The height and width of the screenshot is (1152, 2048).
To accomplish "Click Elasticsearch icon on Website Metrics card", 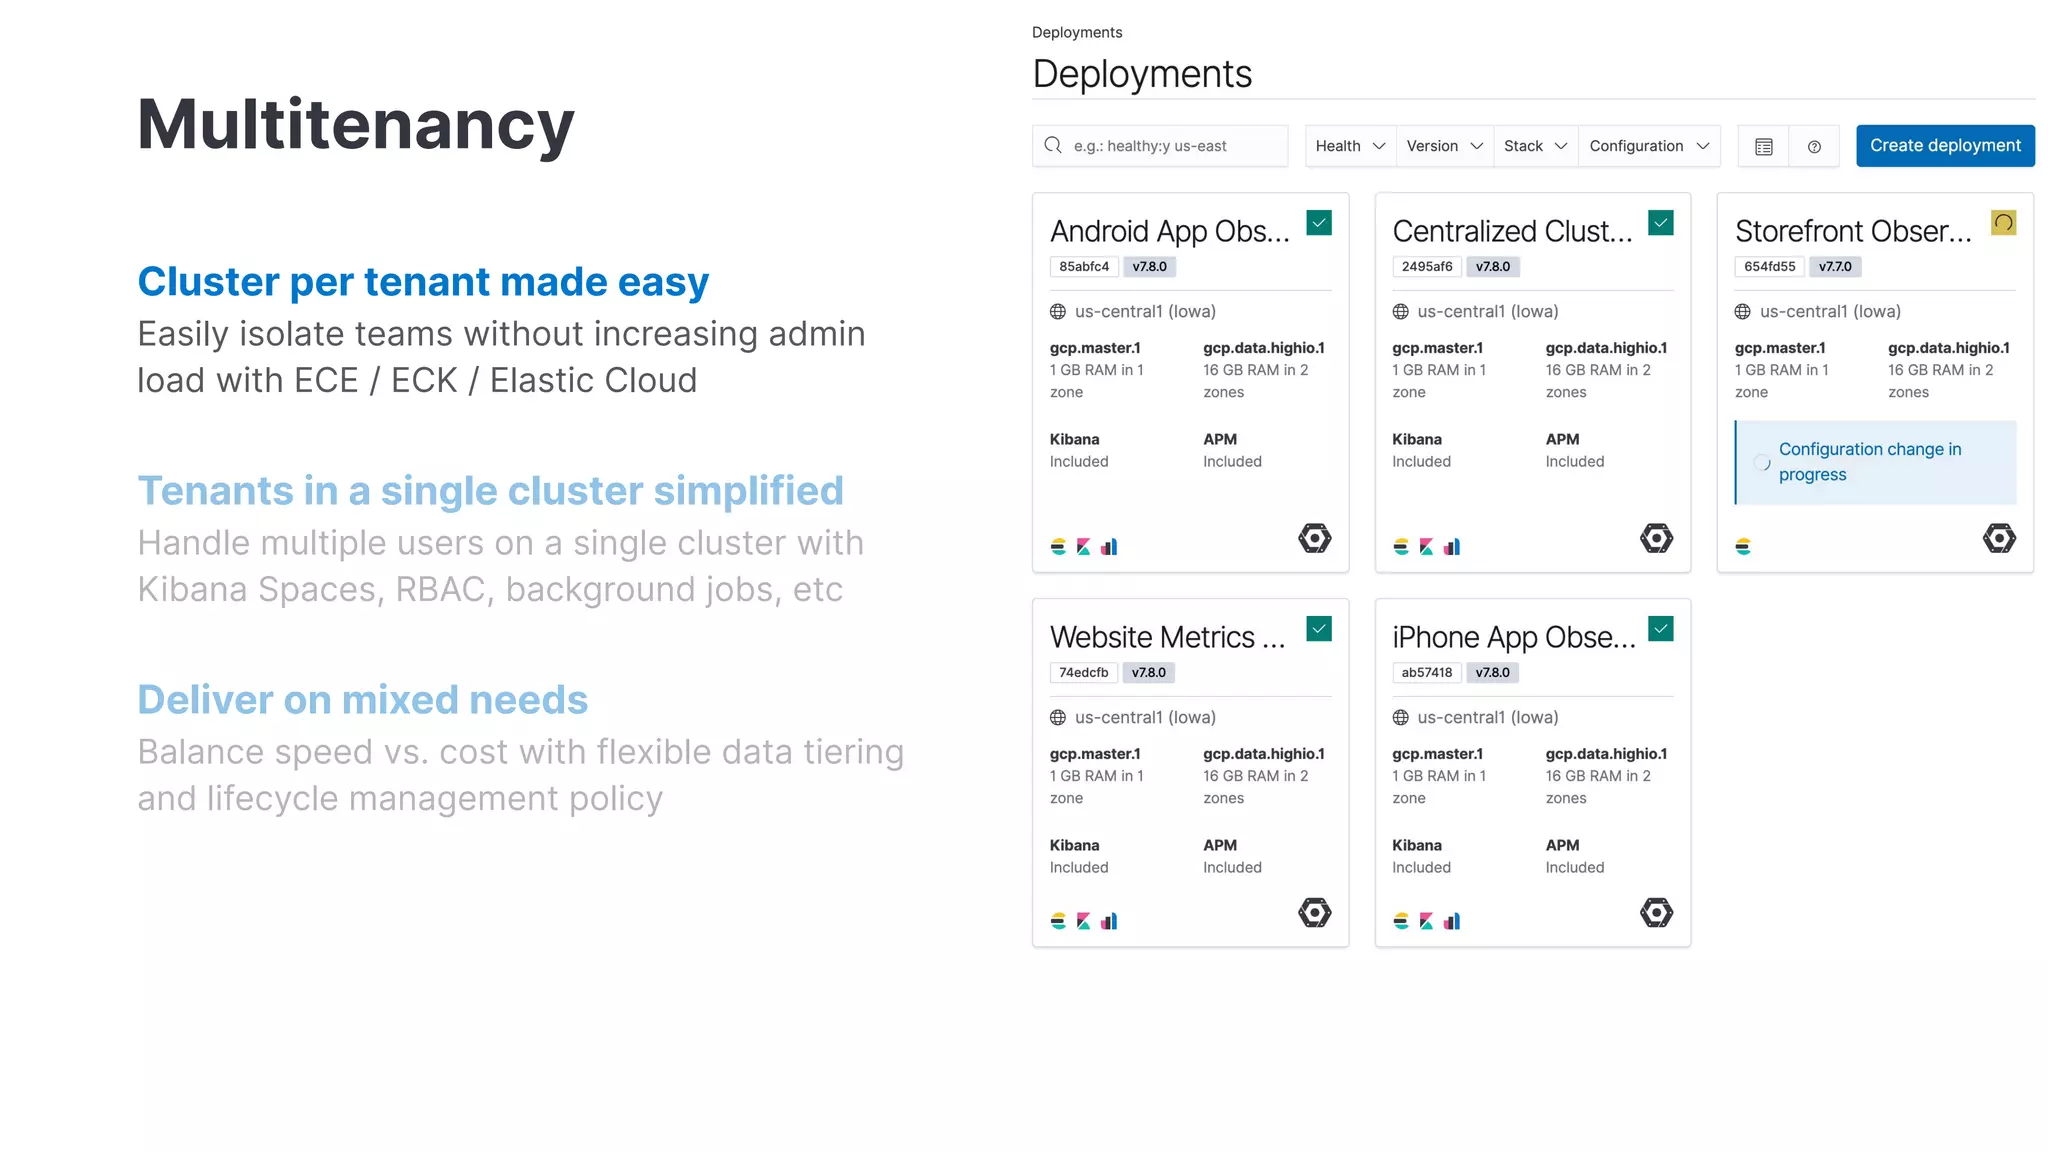I will point(1058,921).
